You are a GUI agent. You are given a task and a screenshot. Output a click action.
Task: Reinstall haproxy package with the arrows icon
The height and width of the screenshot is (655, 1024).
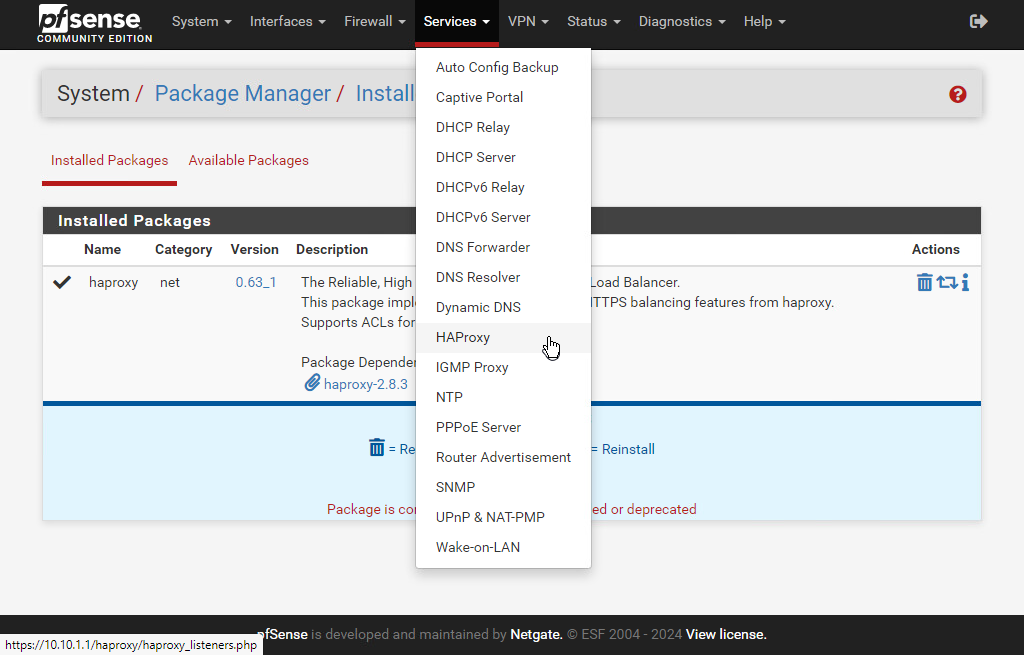947,282
